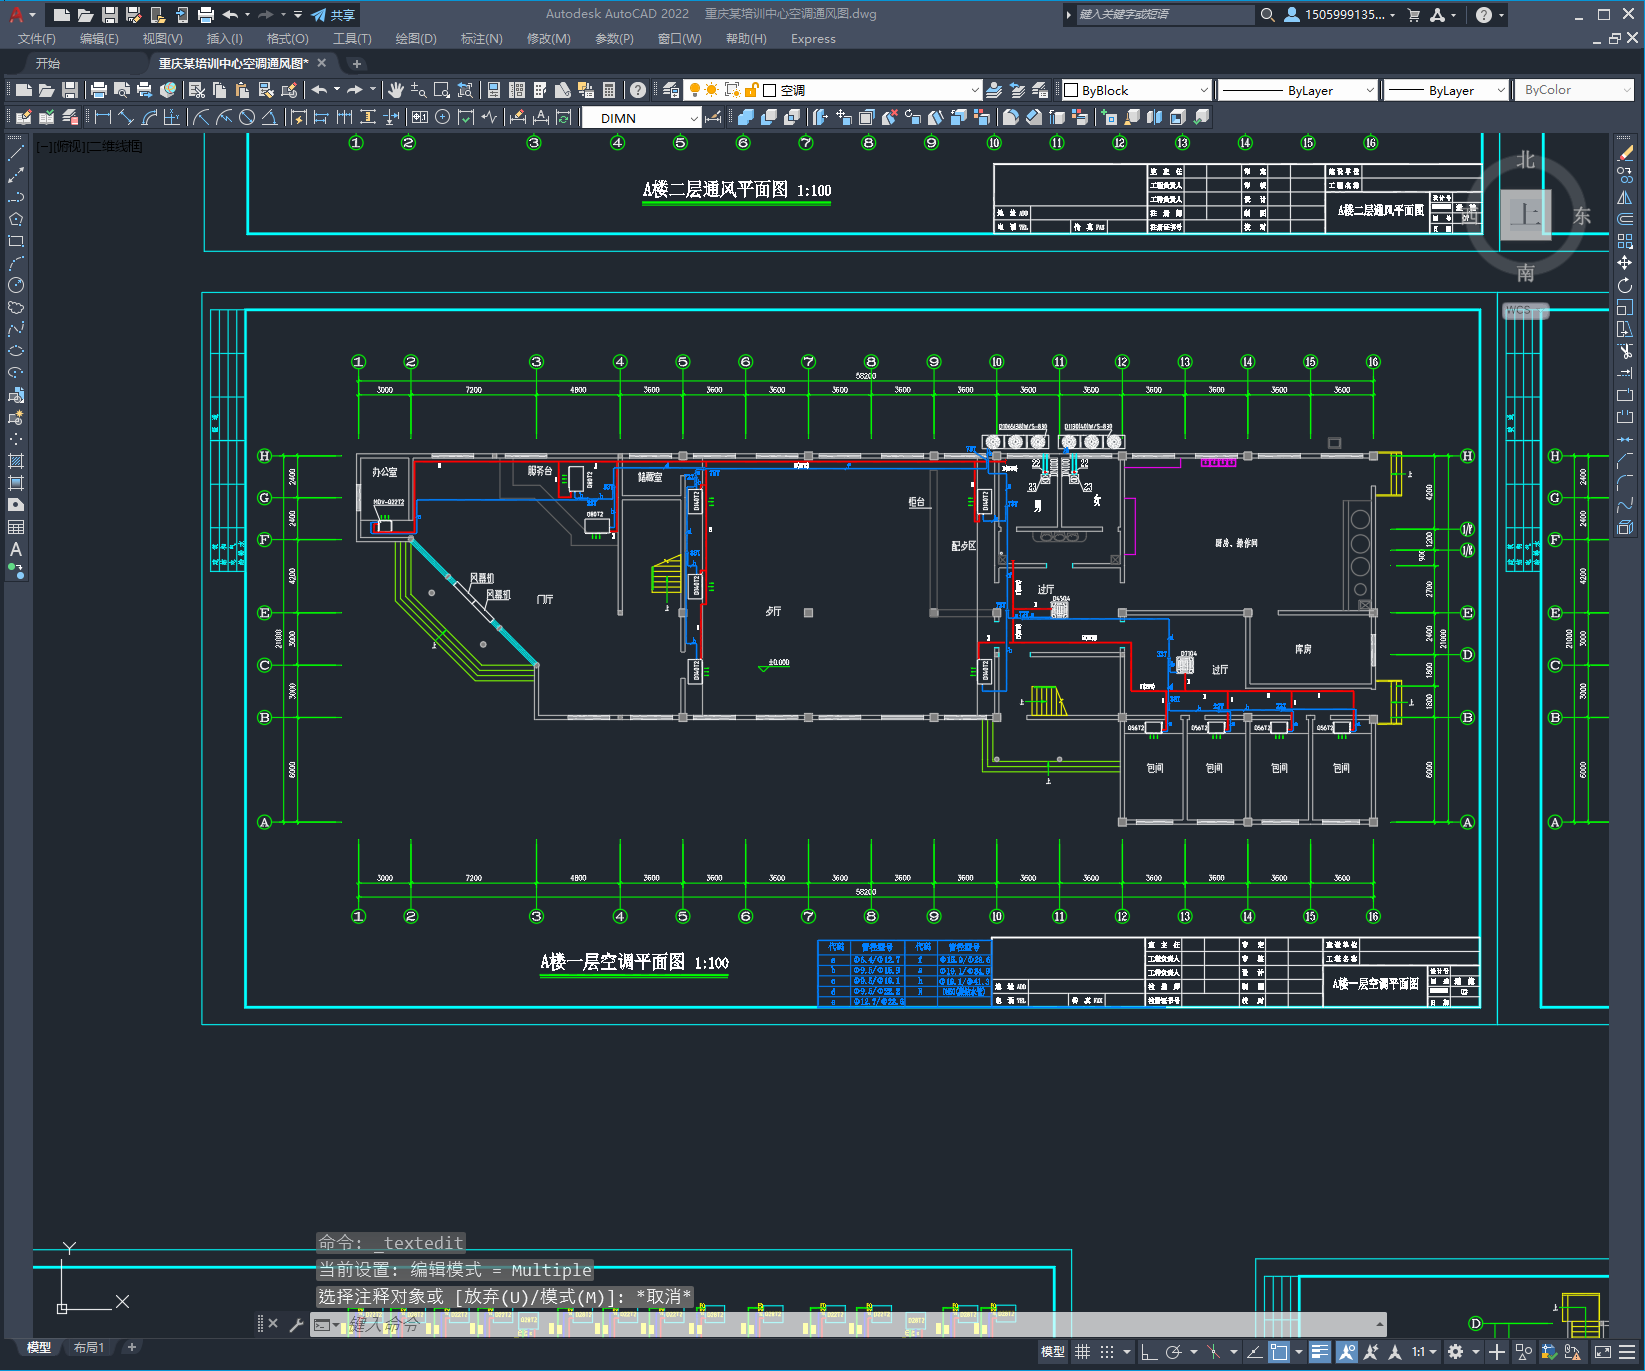Select the Pan hand tool

coord(396,90)
